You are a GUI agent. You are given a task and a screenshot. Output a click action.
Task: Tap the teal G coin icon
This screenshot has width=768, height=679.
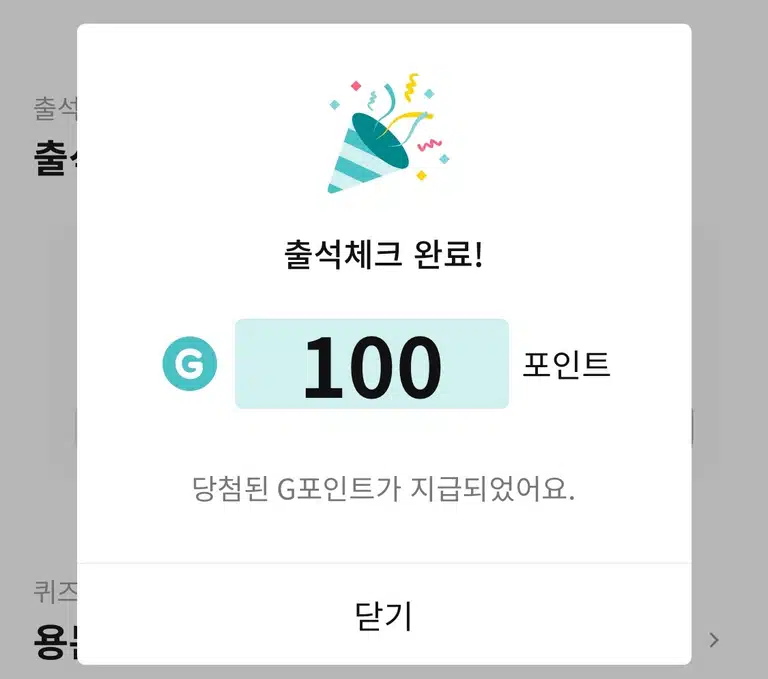[190, 364]
